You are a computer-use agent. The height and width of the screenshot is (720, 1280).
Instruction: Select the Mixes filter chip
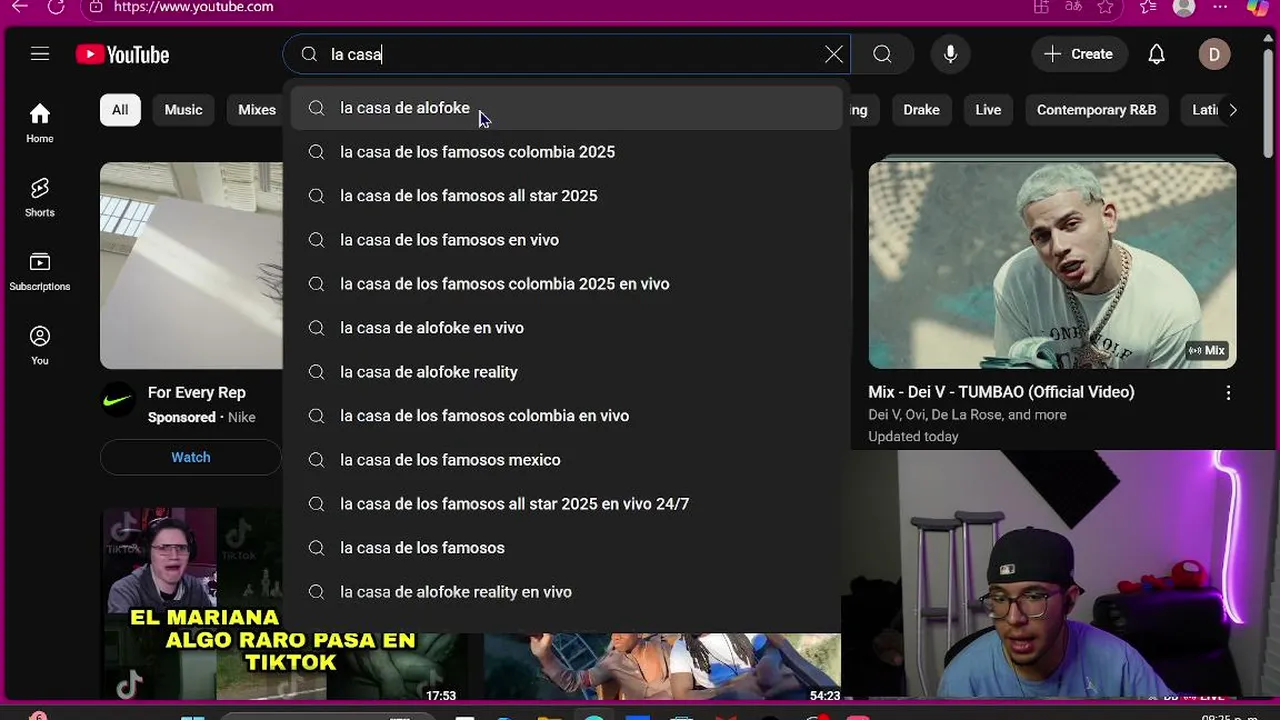257,110
